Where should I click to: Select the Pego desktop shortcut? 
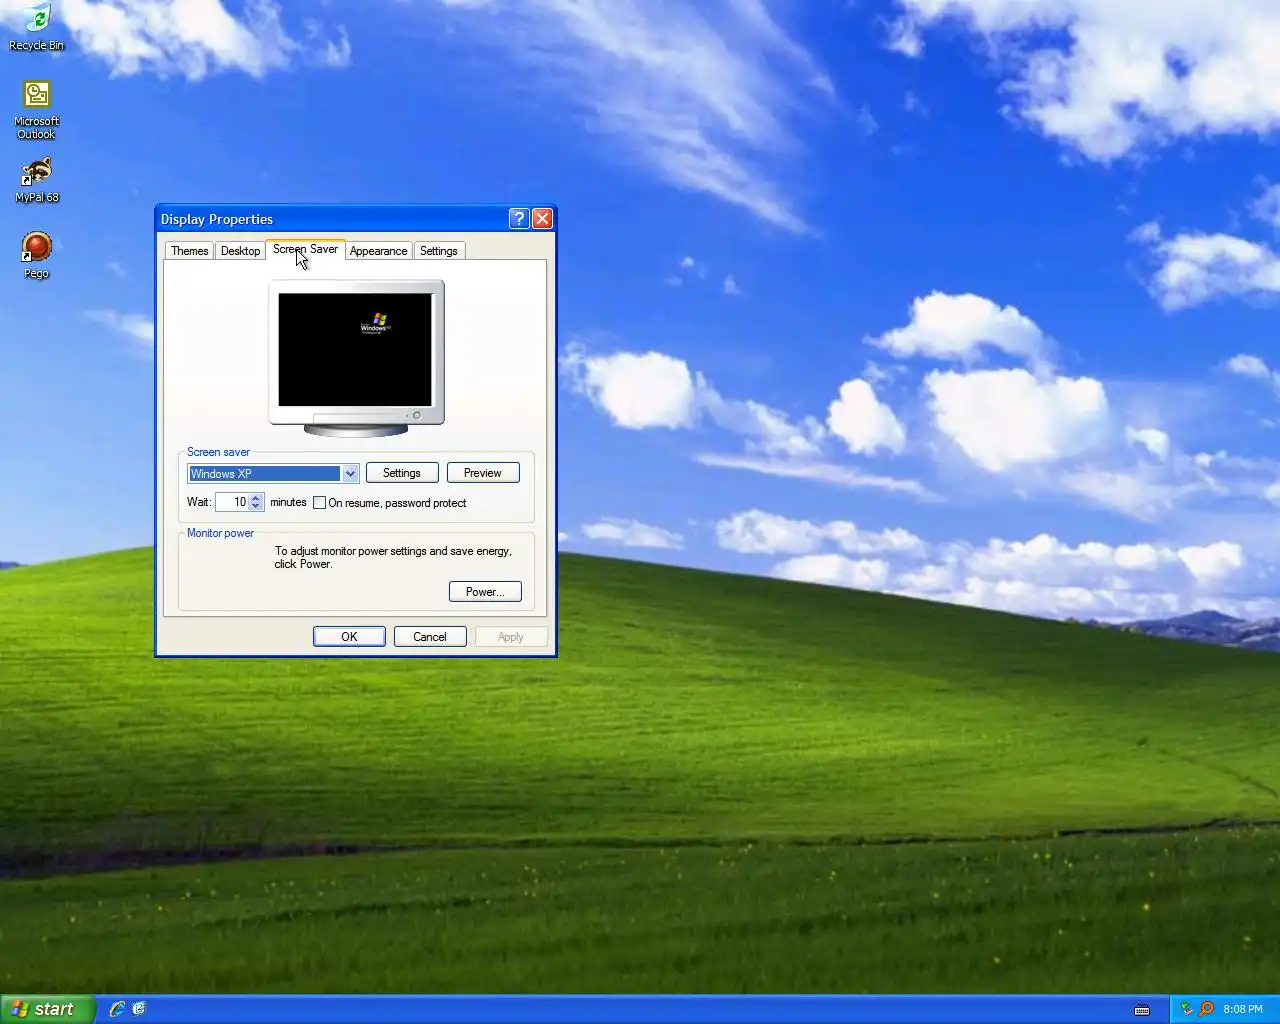(36, 255)
